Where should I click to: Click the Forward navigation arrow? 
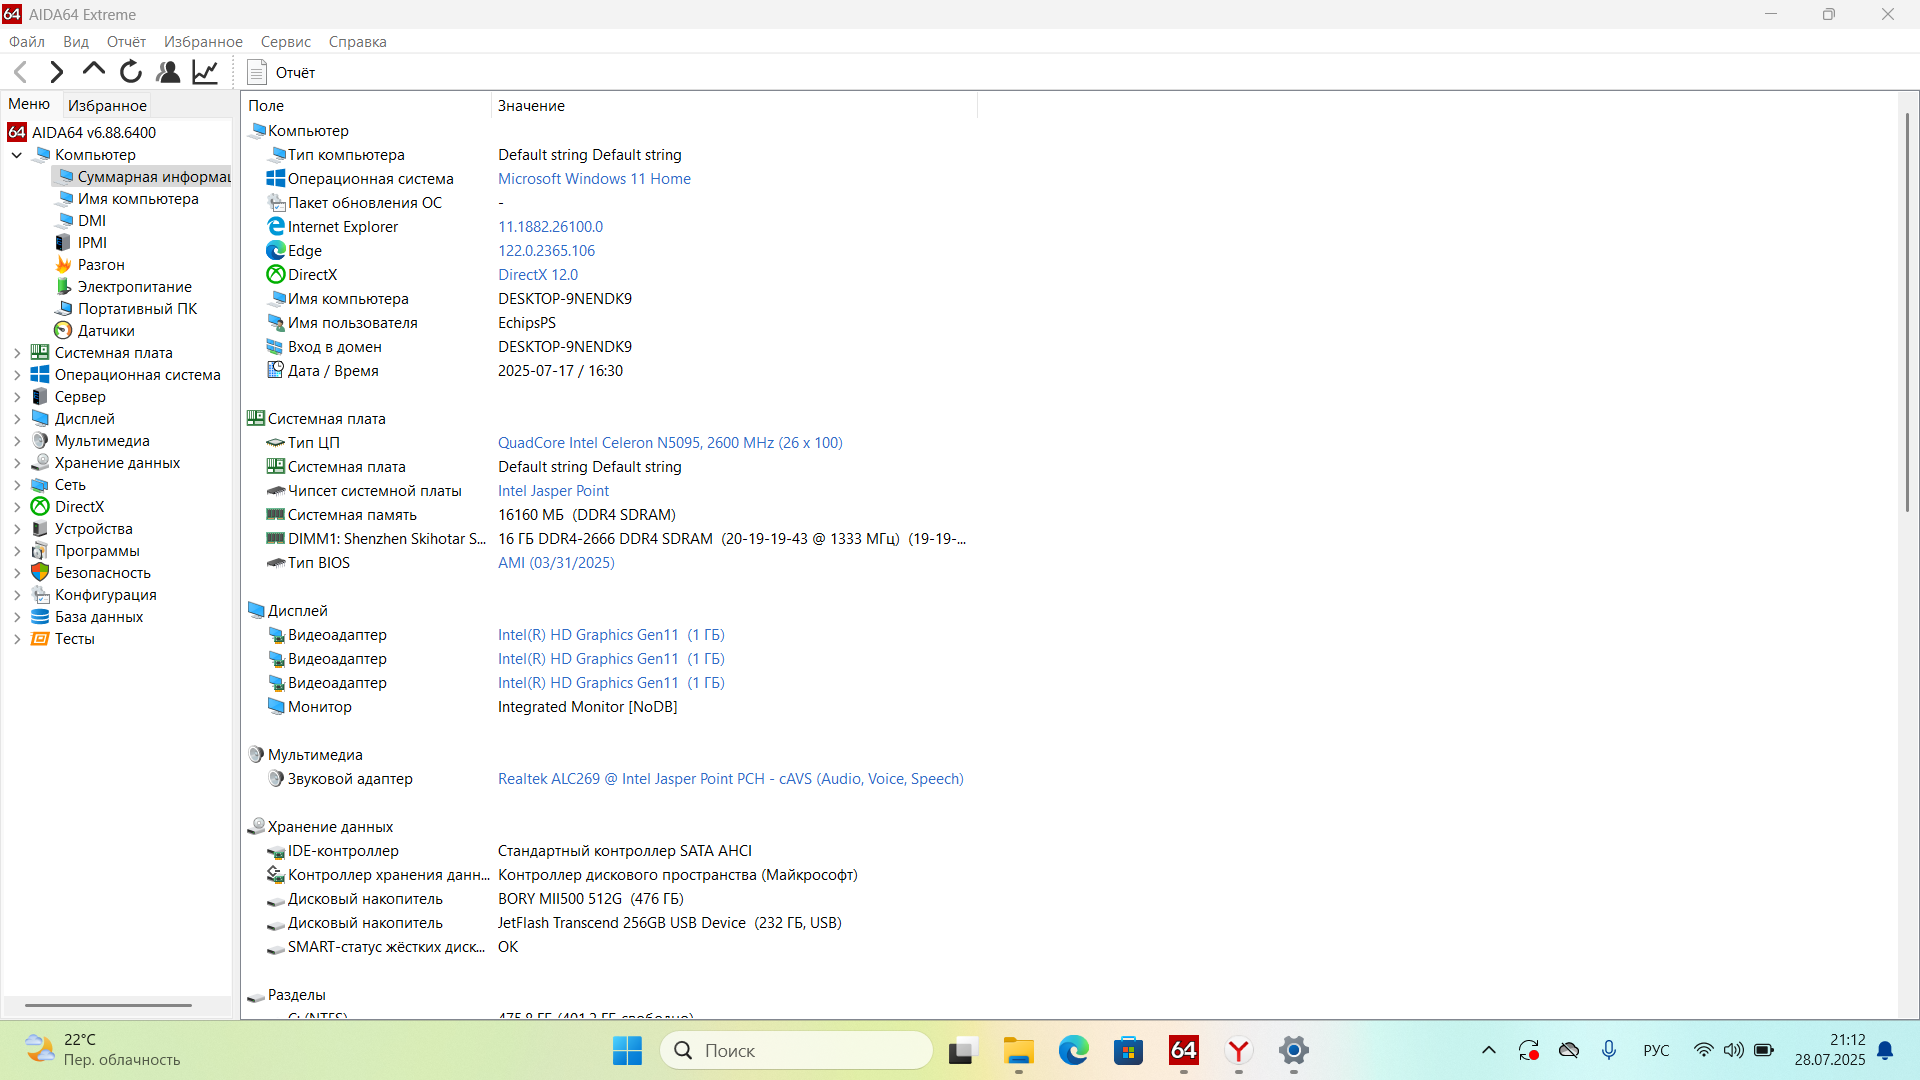tap(57, 72)
